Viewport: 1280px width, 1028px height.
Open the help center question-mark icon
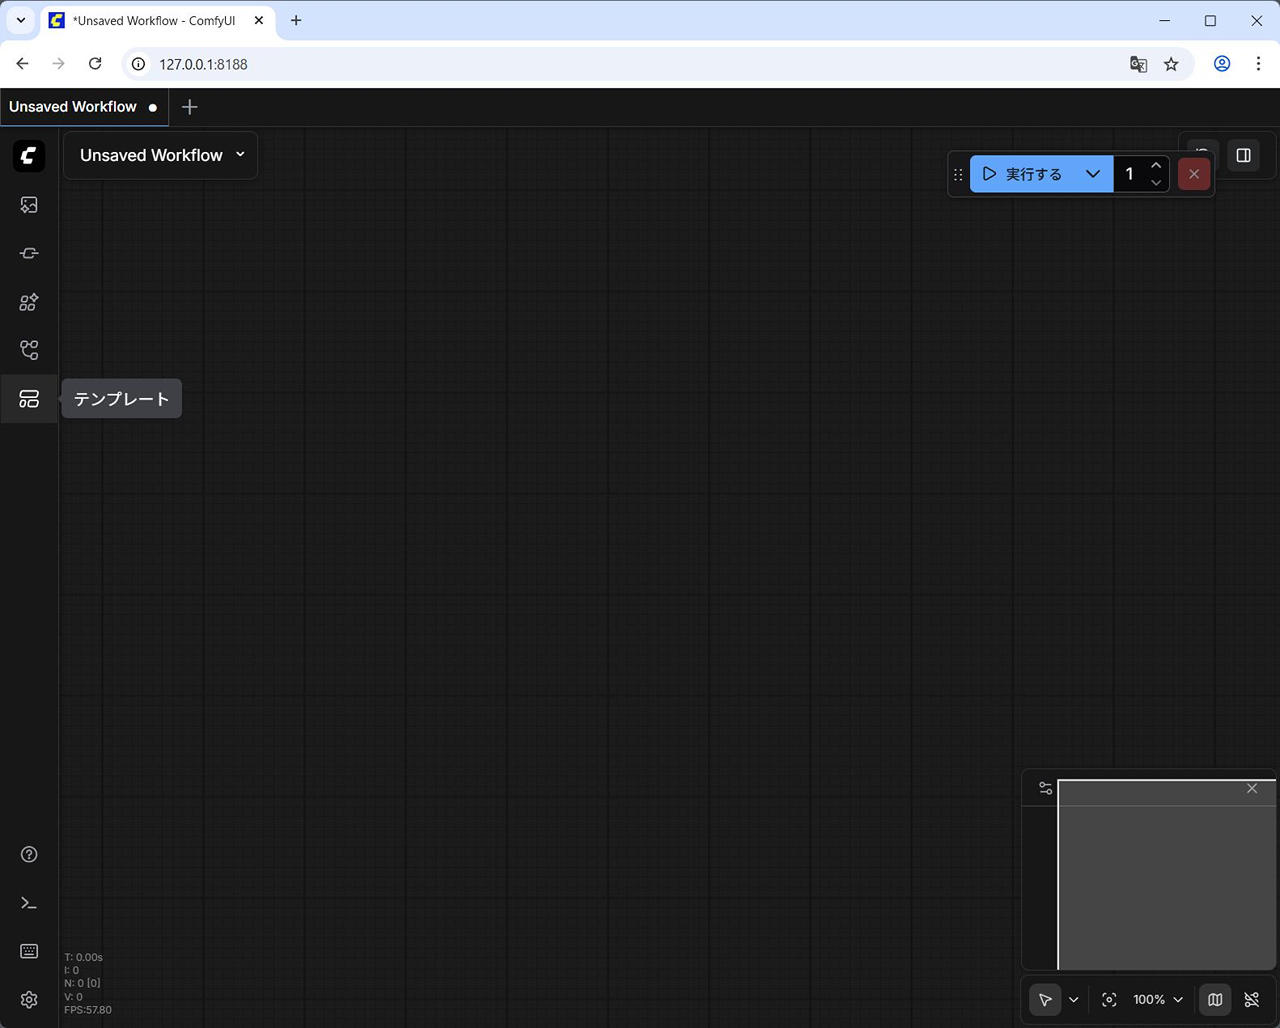(x=29, y=854)
